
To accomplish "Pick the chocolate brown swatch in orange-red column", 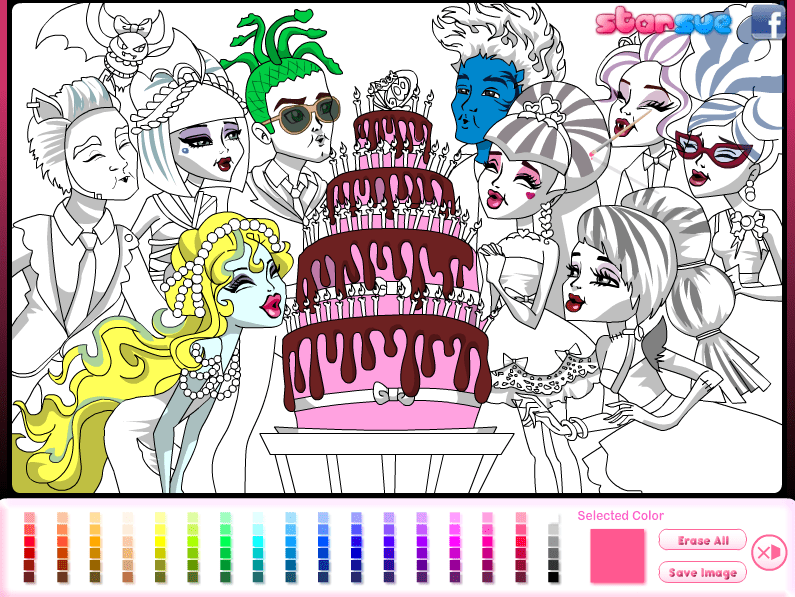I will pos(62,577).
